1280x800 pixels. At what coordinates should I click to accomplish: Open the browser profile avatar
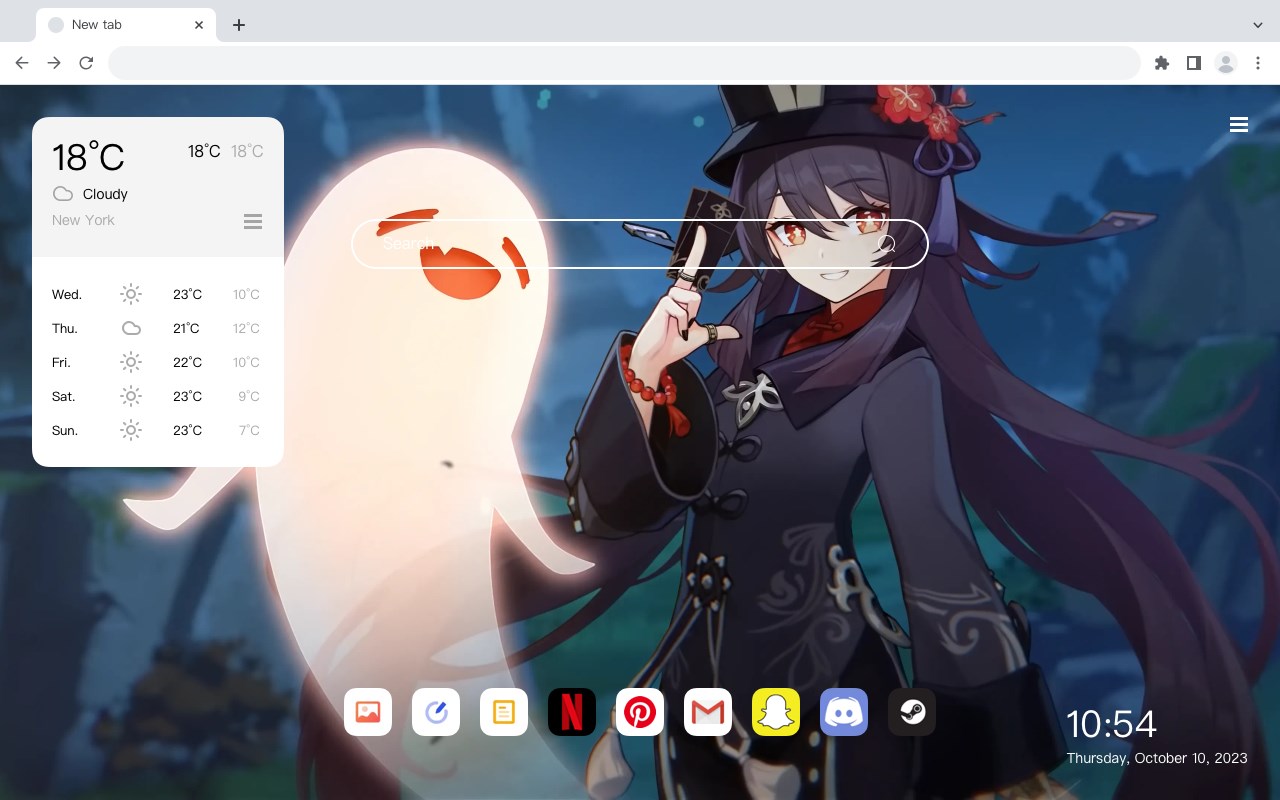coord(1225,63)
